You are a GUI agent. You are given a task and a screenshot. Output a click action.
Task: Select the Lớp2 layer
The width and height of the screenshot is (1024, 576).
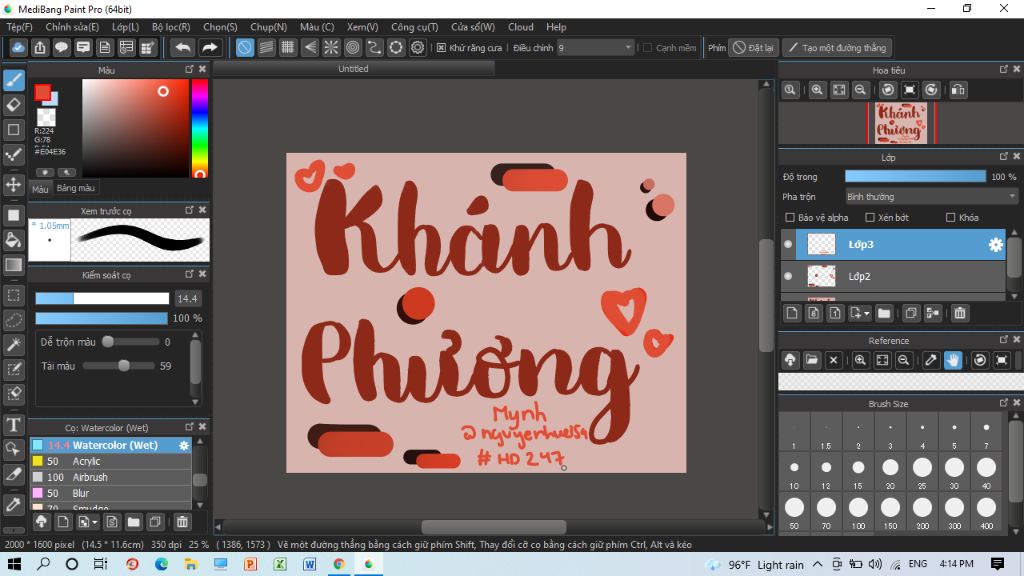coord(893,276)
